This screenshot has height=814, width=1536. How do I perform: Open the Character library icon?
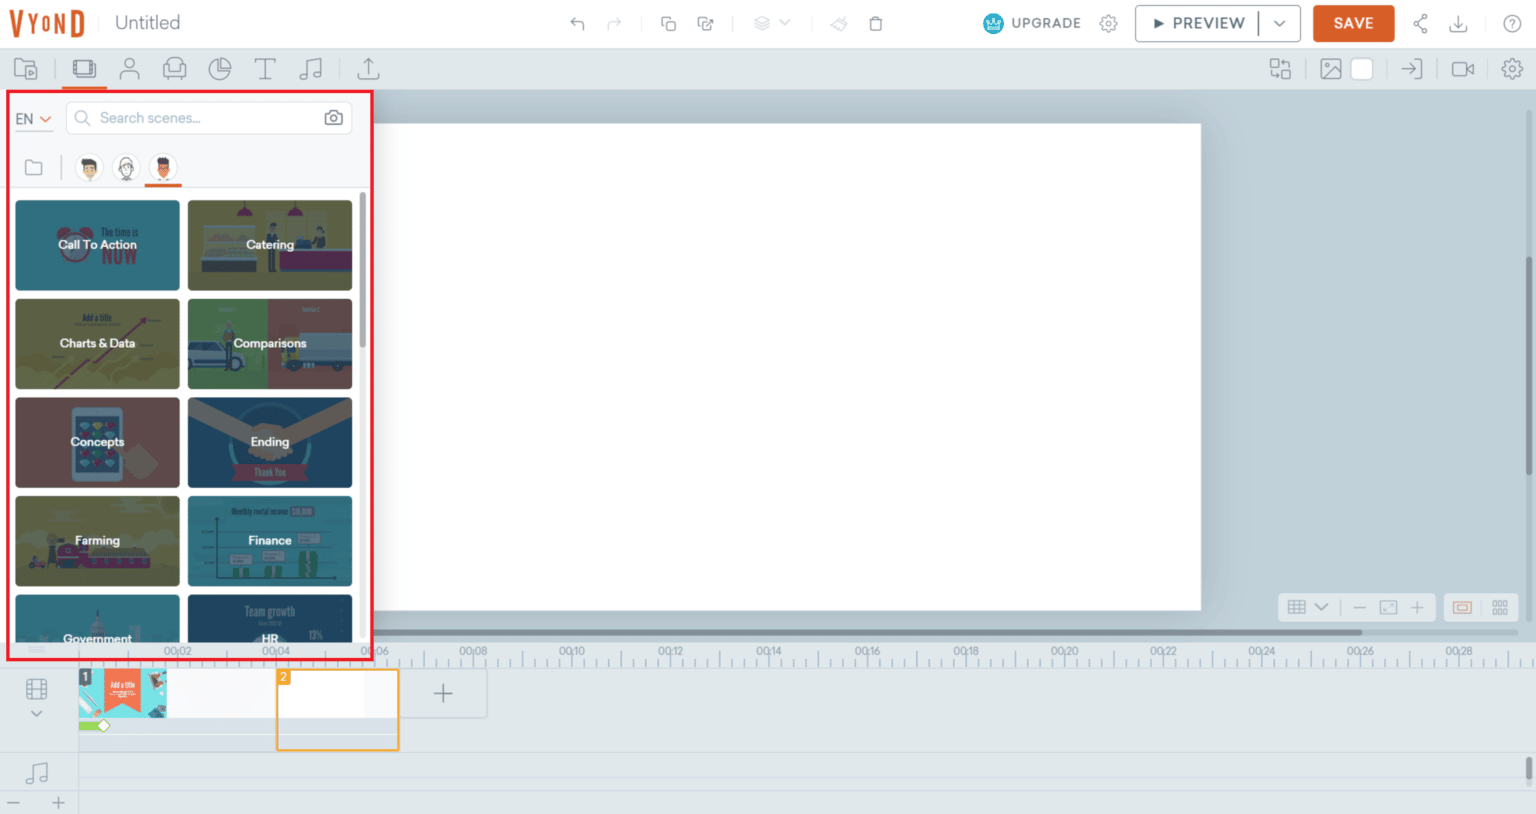(x=129, y=69)
